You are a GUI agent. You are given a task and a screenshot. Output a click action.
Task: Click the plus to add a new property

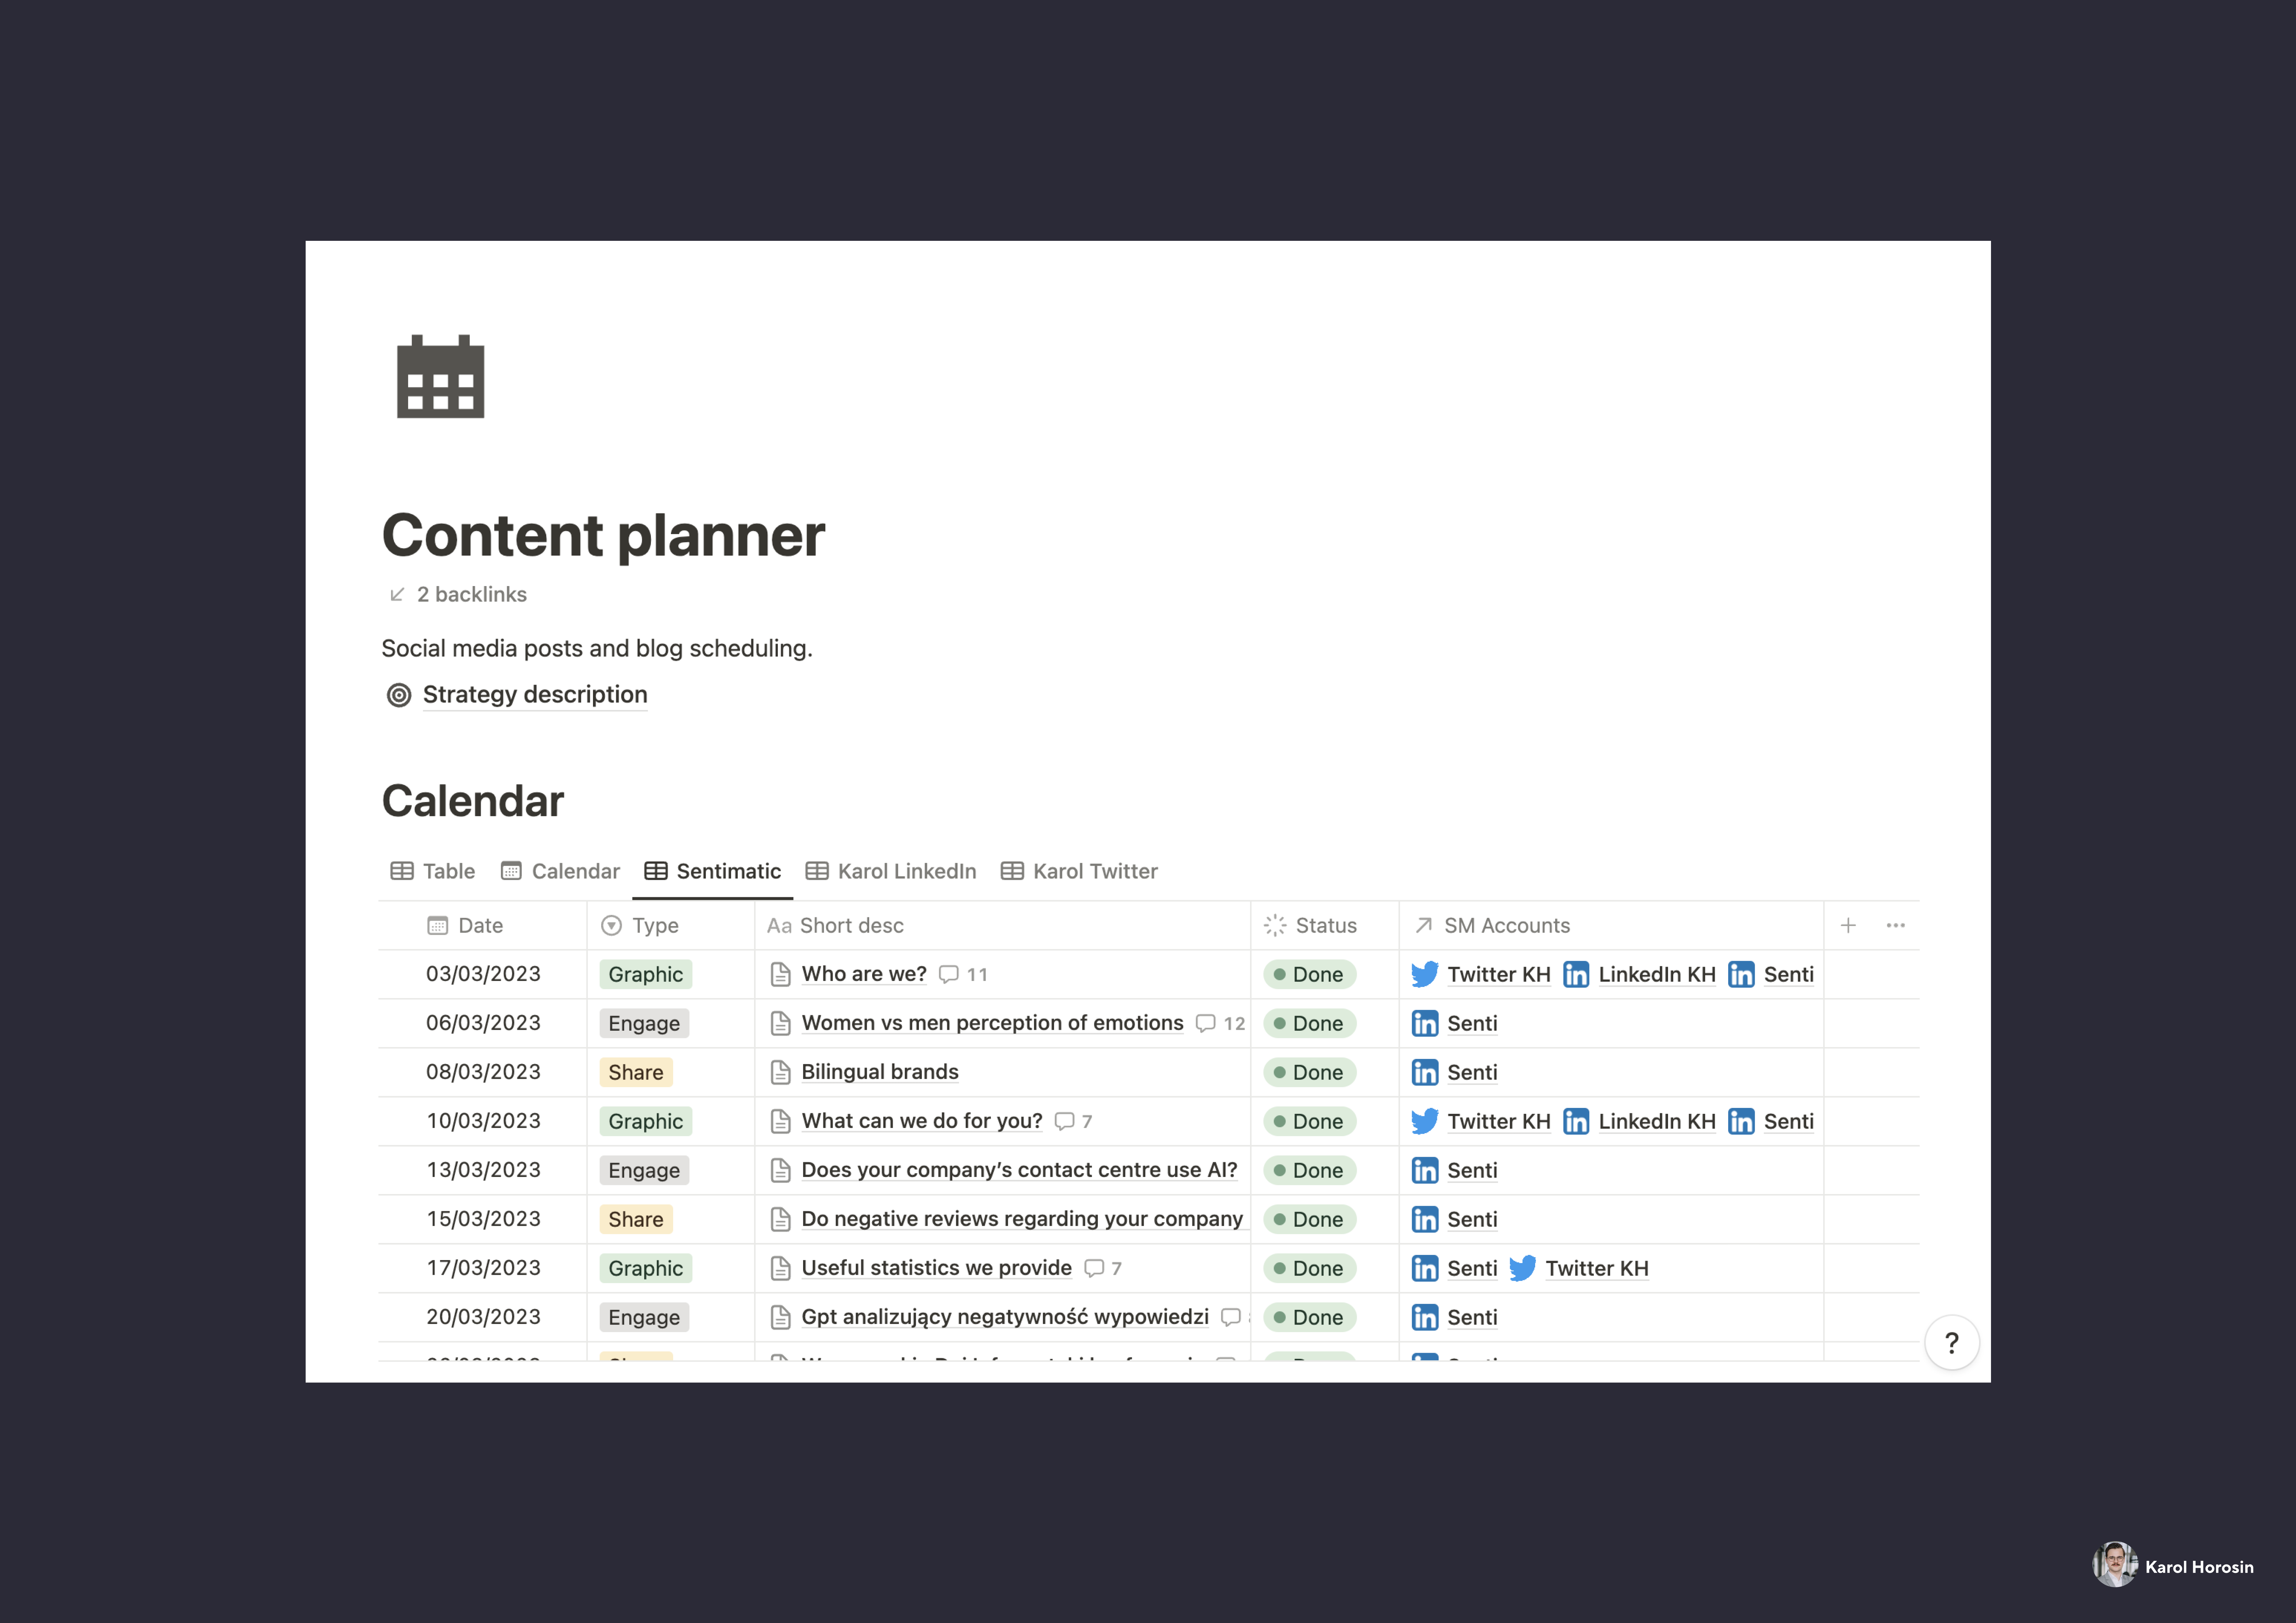(1848, 925)
